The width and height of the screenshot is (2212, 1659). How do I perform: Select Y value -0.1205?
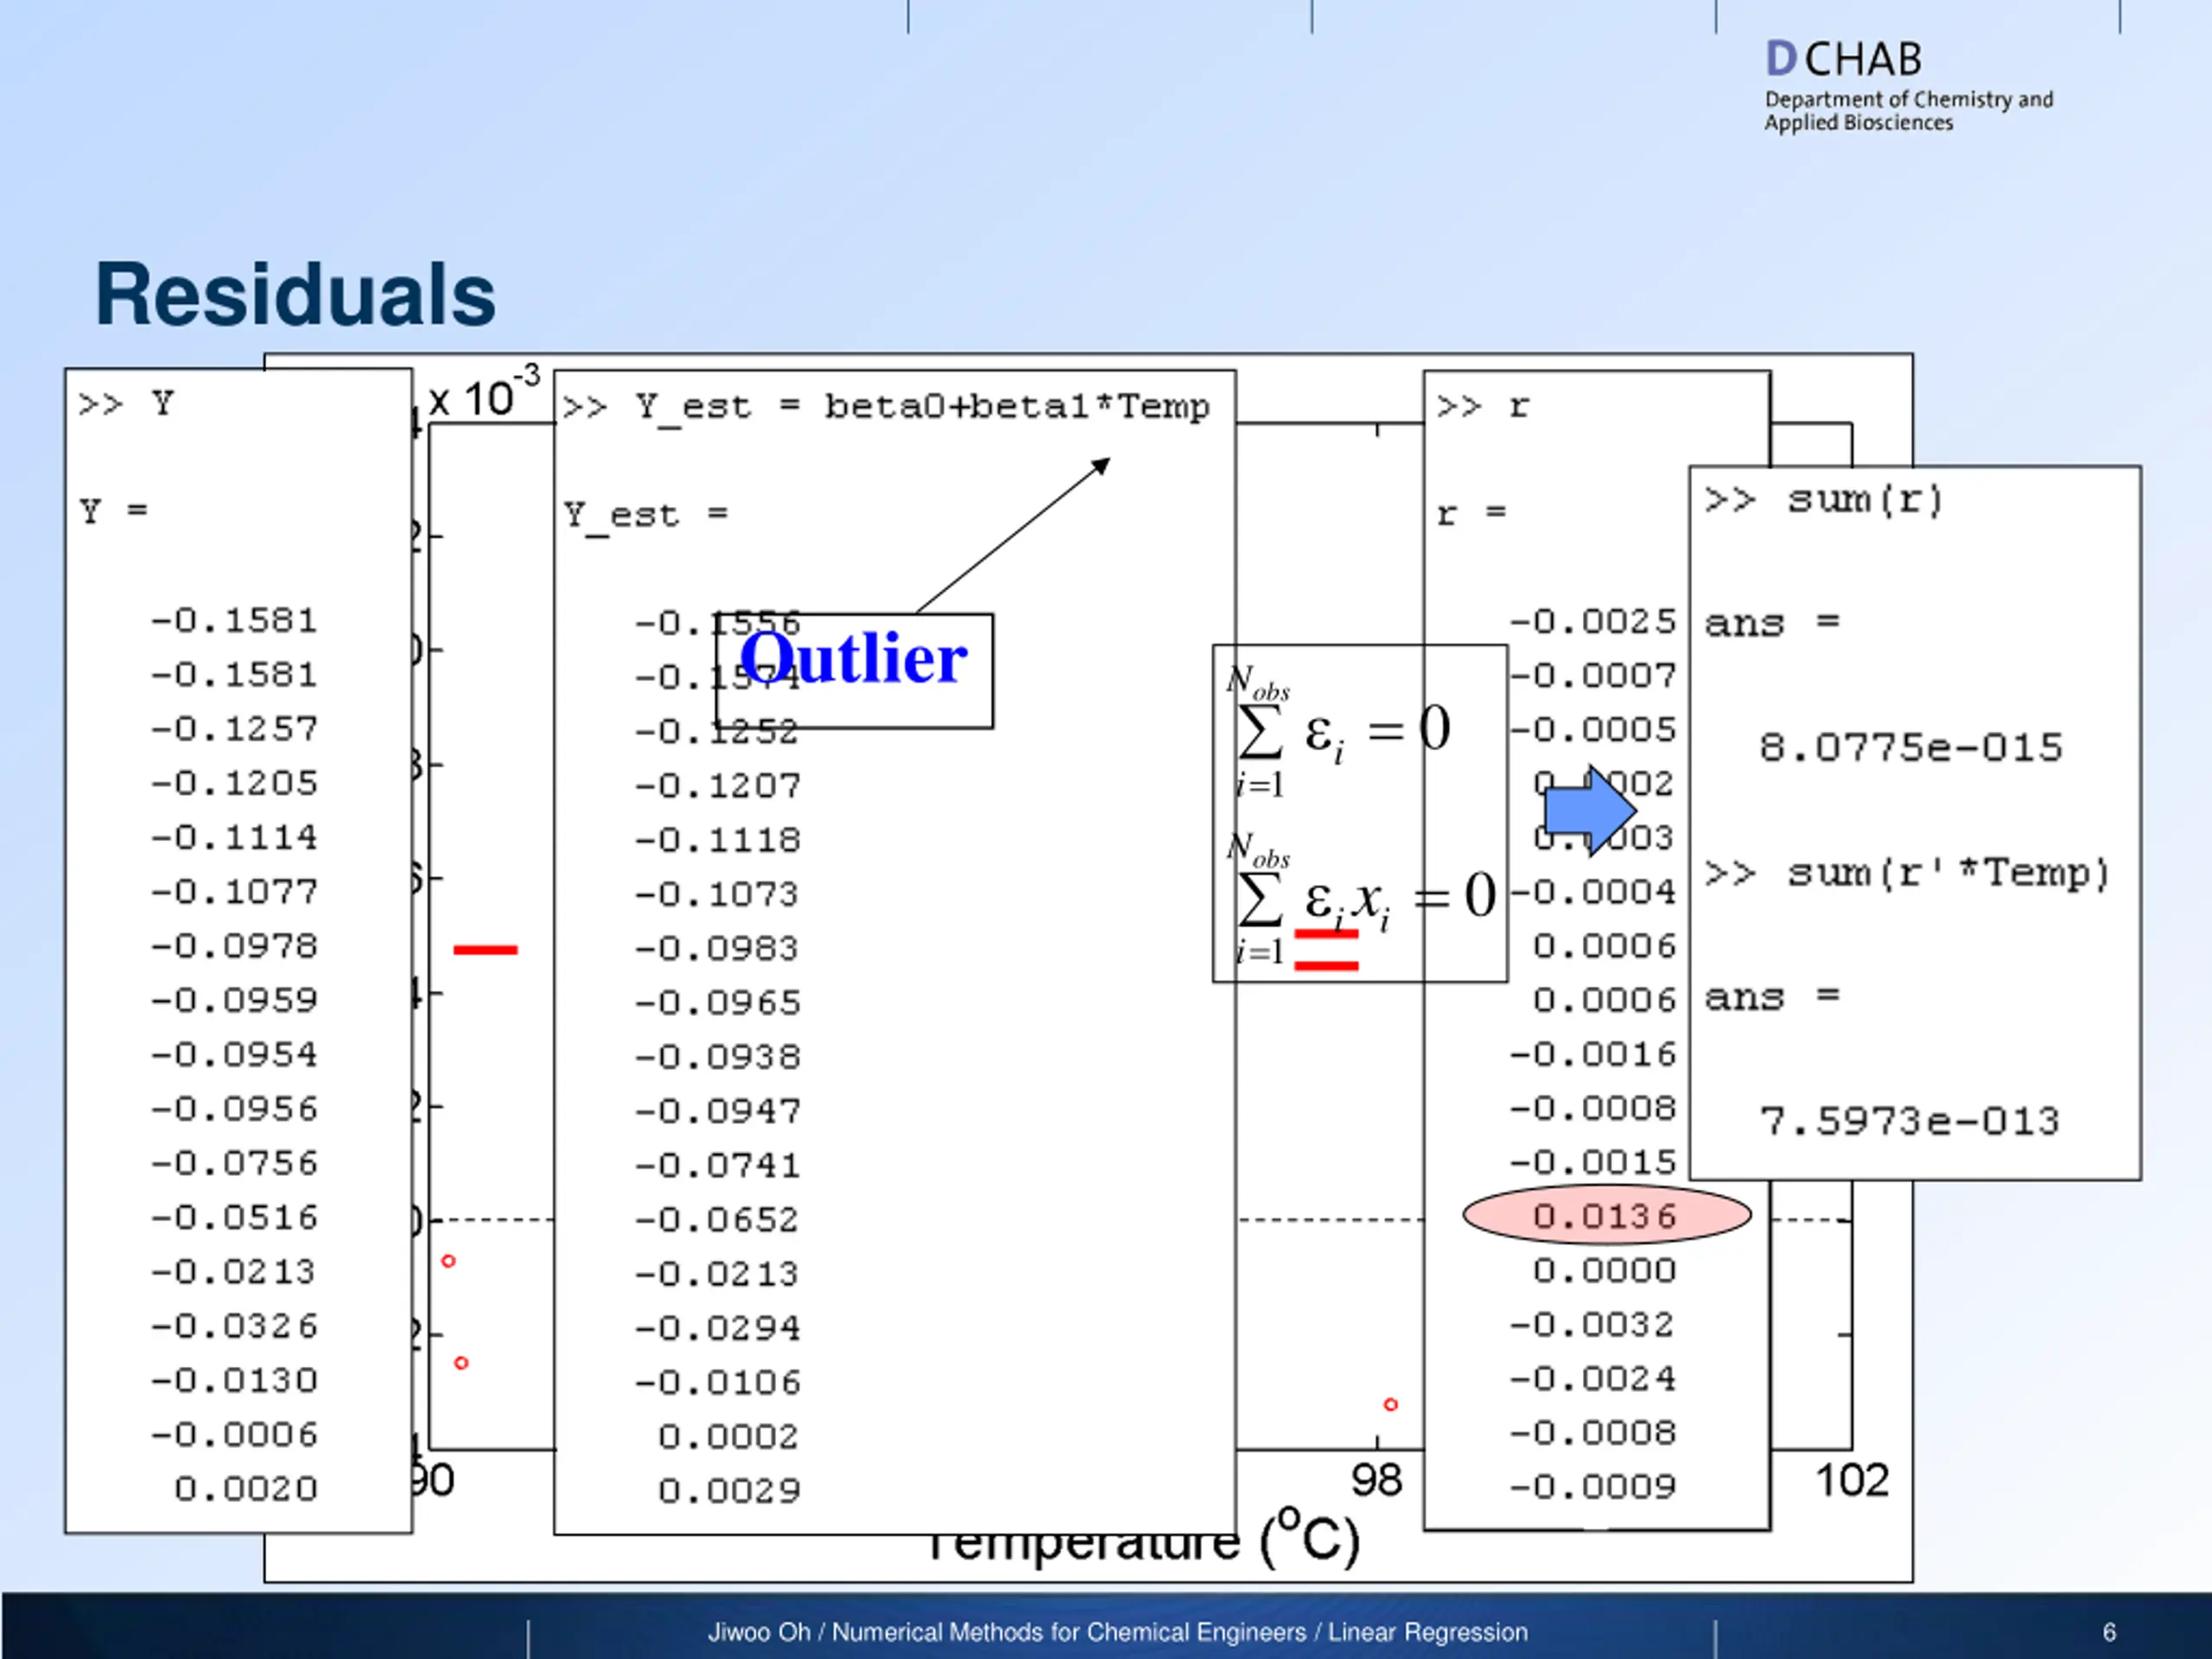234,782
